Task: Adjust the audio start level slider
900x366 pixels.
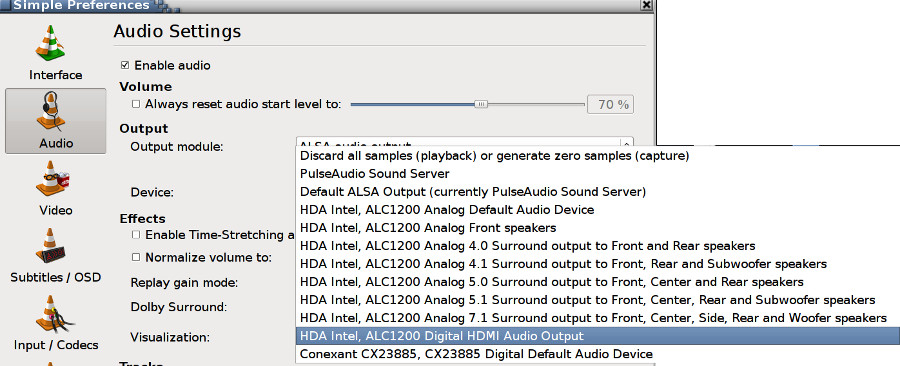Action: pyautogui.click(x=481, y=104)
